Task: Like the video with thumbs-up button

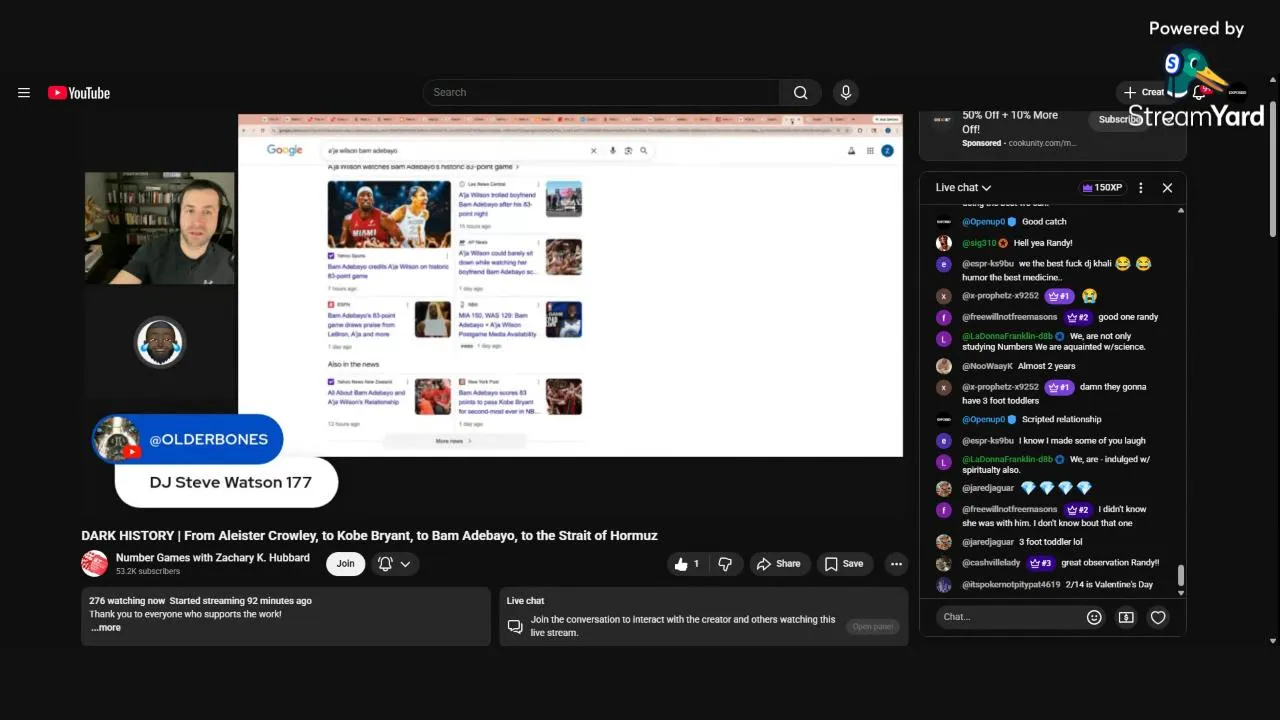Action: 687,564
